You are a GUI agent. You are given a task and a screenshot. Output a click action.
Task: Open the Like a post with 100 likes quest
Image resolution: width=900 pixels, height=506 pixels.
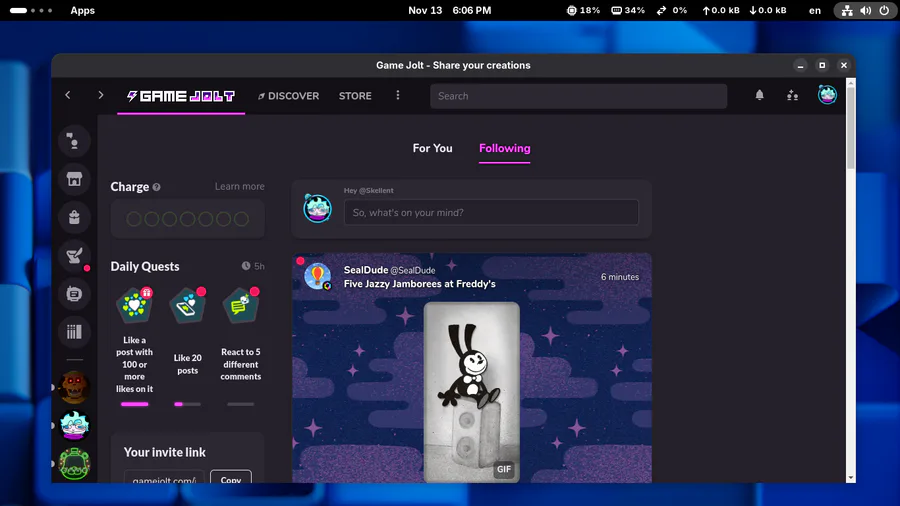pyautogui.click(x=134, y=305)
